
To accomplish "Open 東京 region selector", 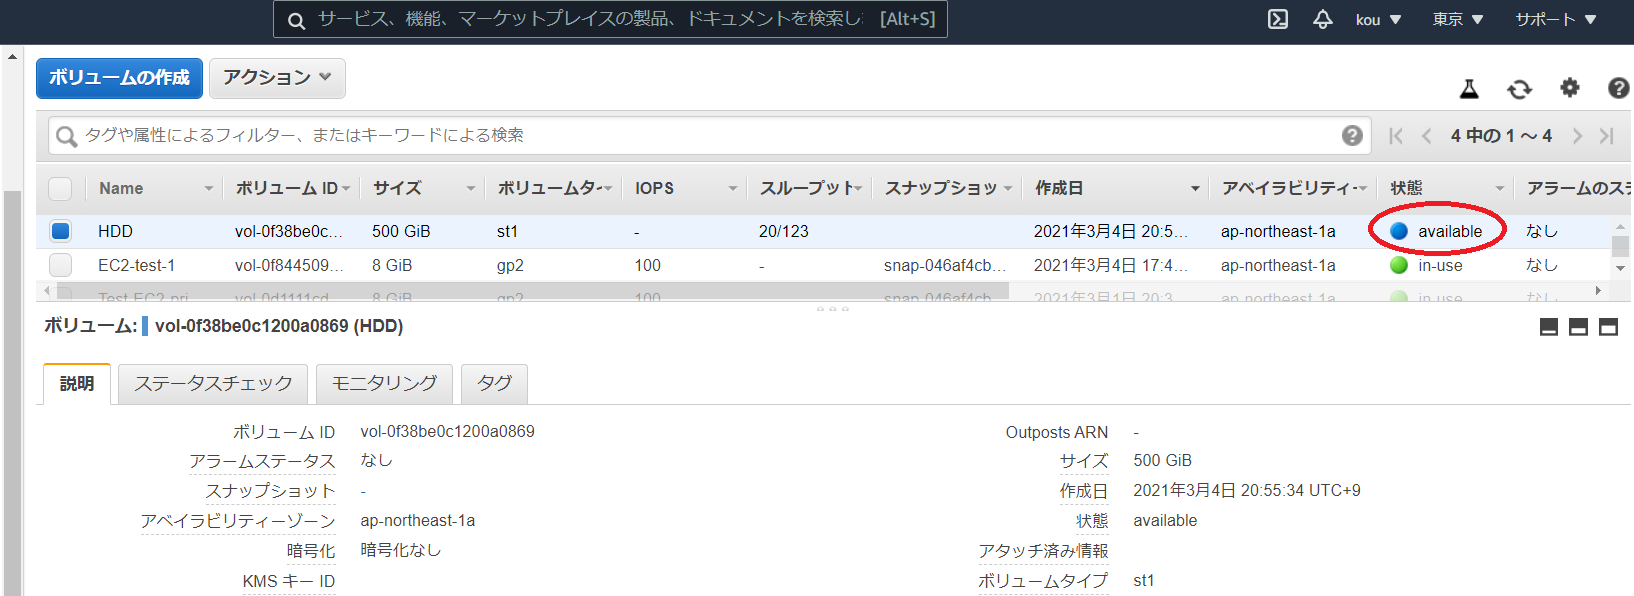I will point(1457,20).
